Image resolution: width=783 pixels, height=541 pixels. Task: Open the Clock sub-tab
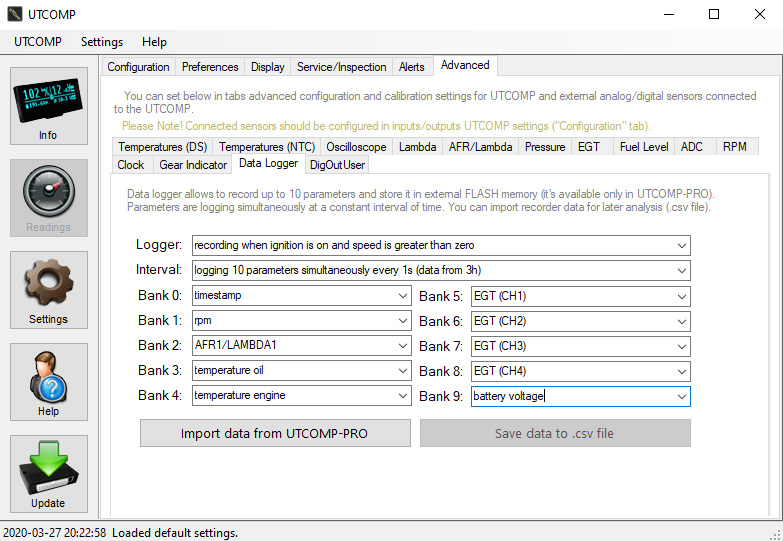pyautogui.click(x=131, y=165)
